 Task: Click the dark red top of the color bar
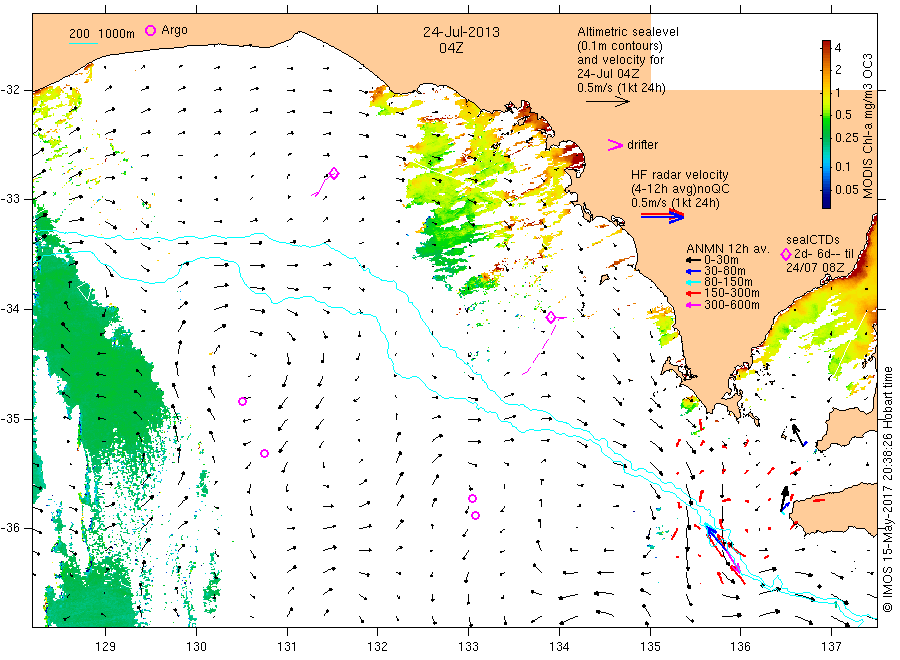coord(827,44)
